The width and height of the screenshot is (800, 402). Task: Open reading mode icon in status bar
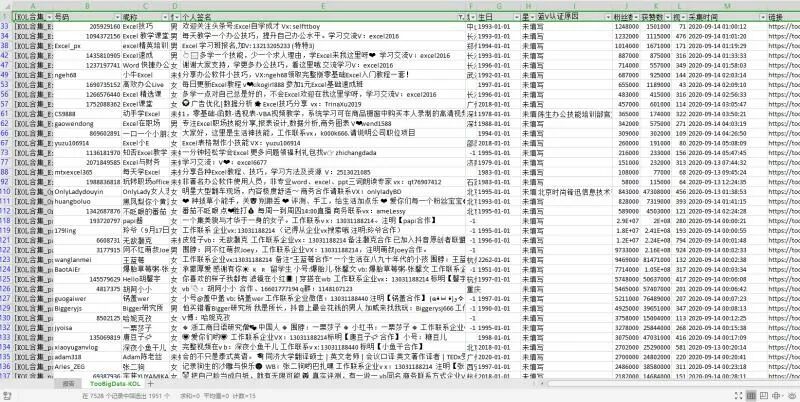[x=777, y=396]
